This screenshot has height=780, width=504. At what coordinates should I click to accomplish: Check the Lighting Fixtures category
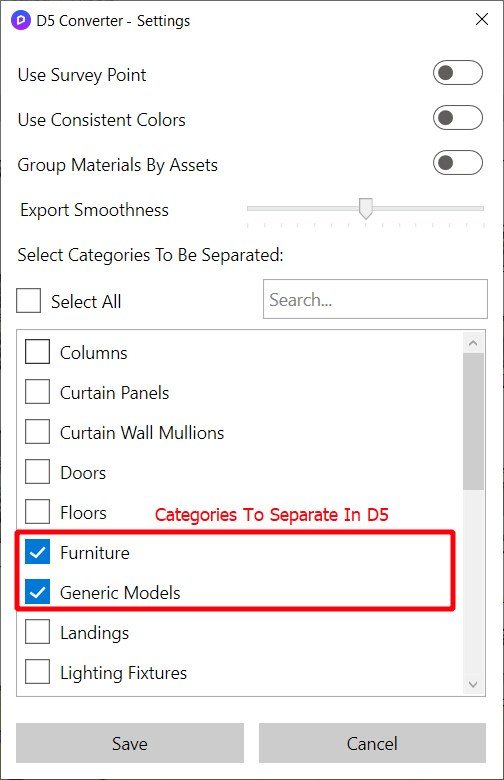[x=37, y=672]
